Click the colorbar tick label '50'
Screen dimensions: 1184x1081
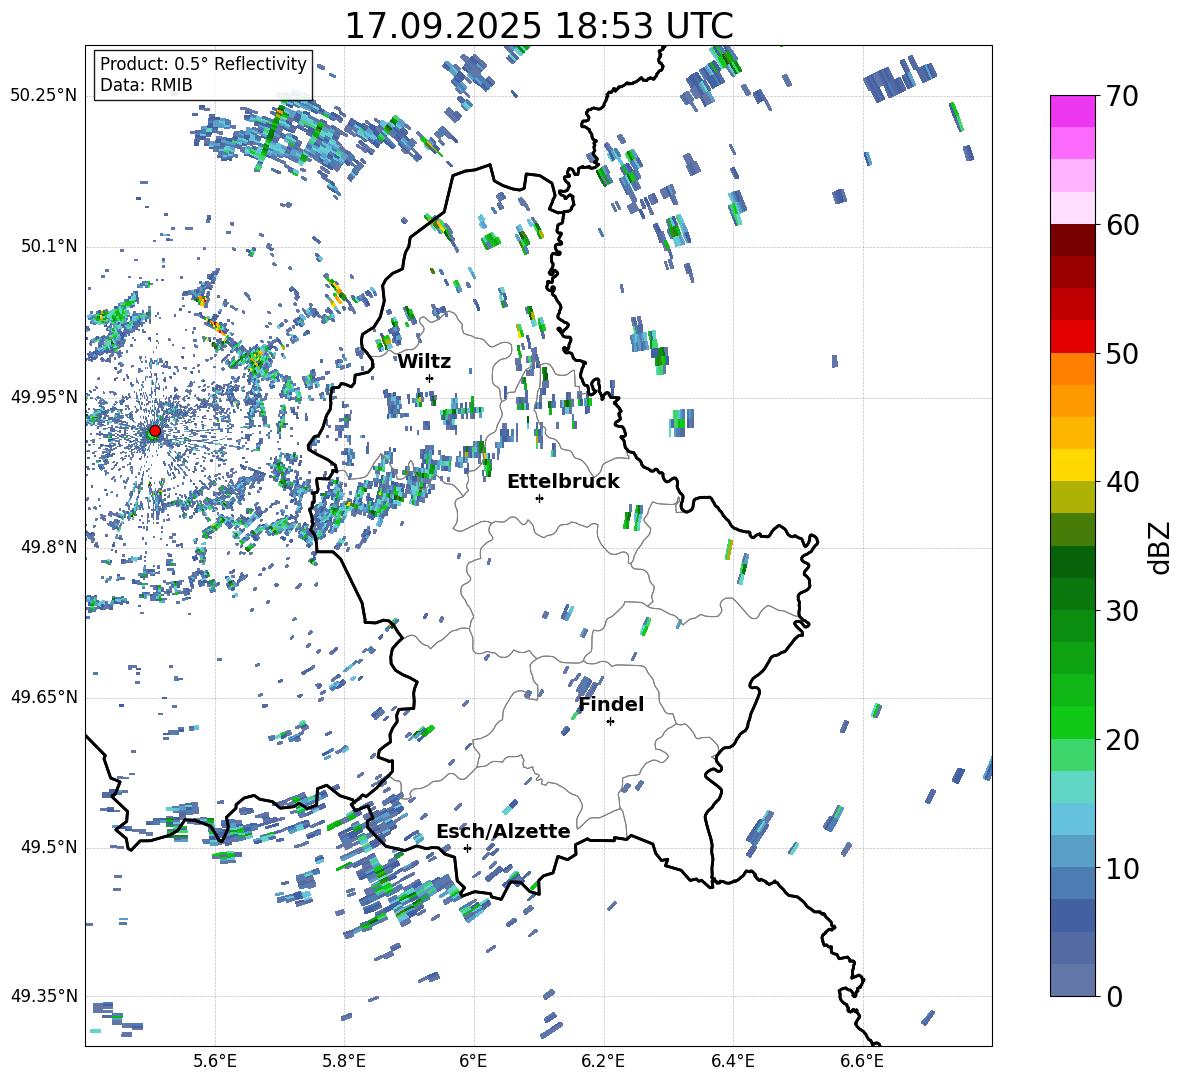(1122, 354)
